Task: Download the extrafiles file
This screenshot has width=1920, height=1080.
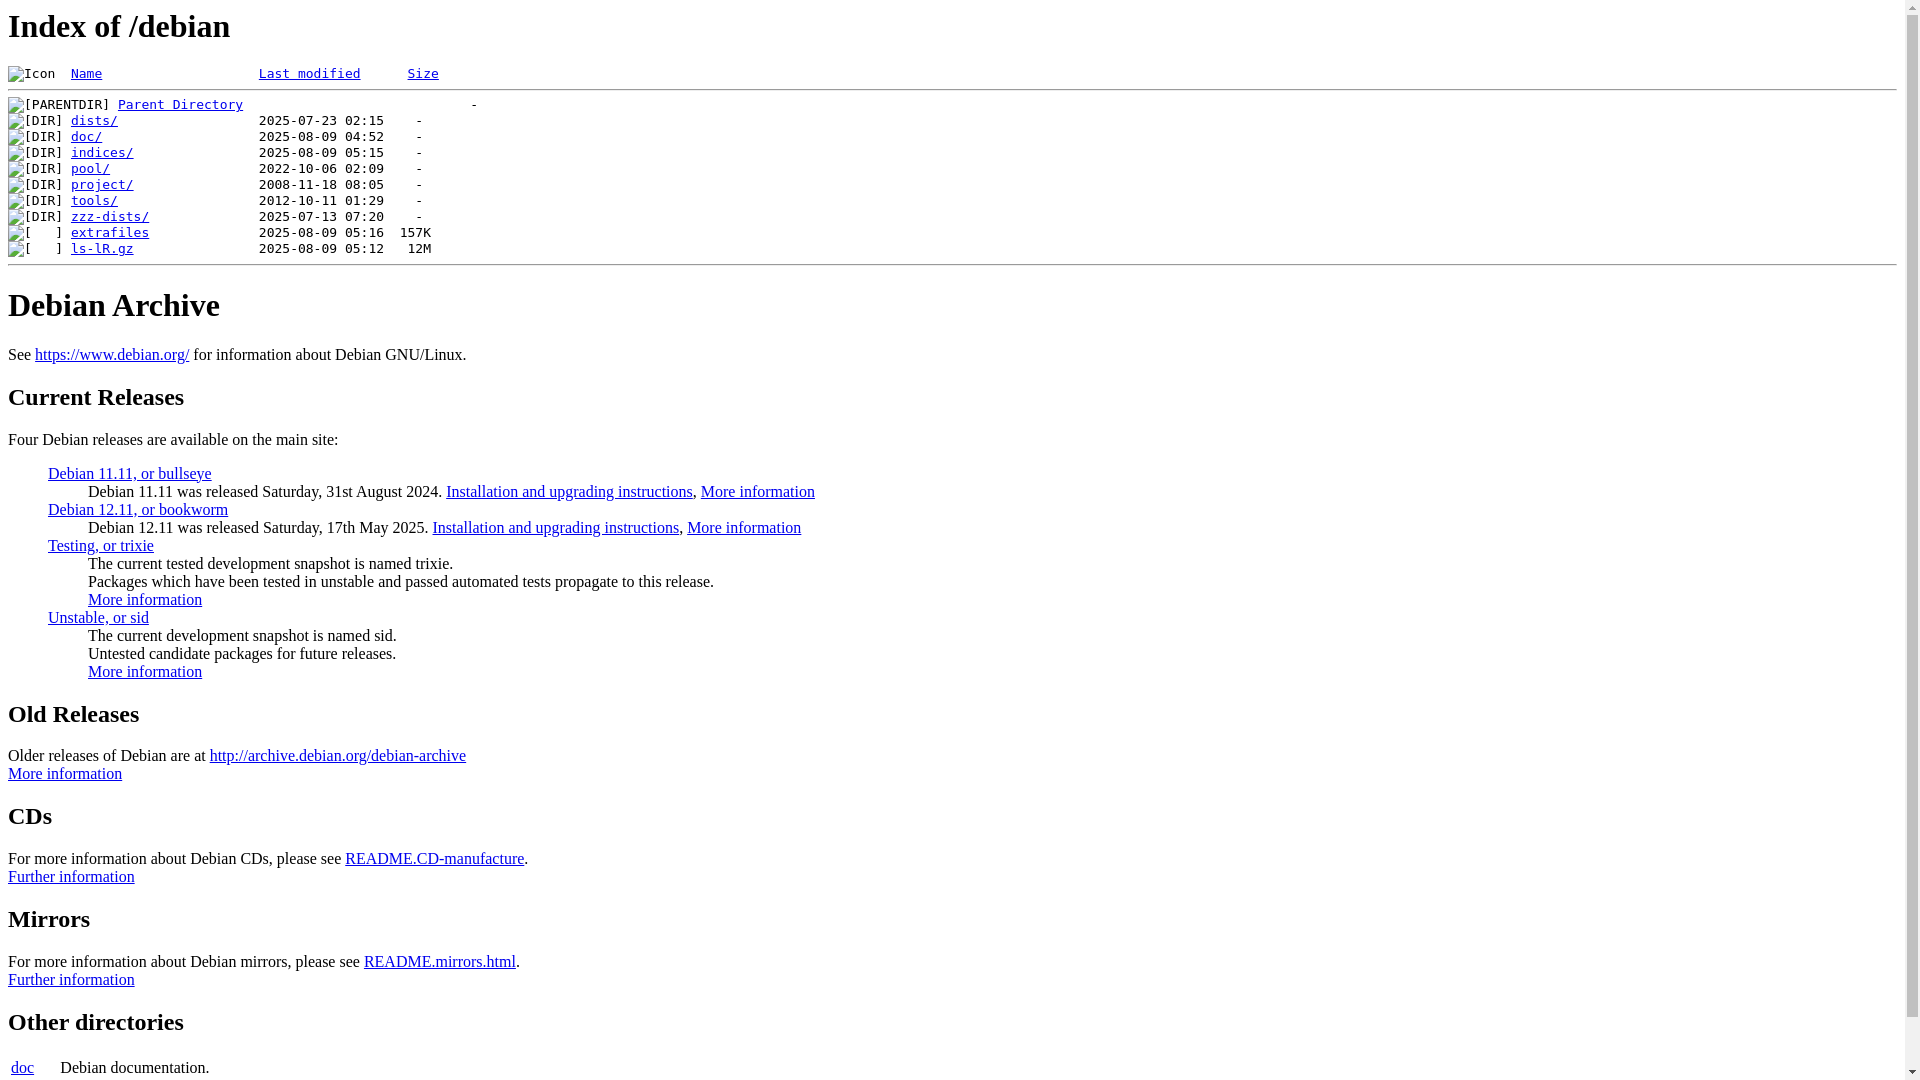Action: coord(110,233)
